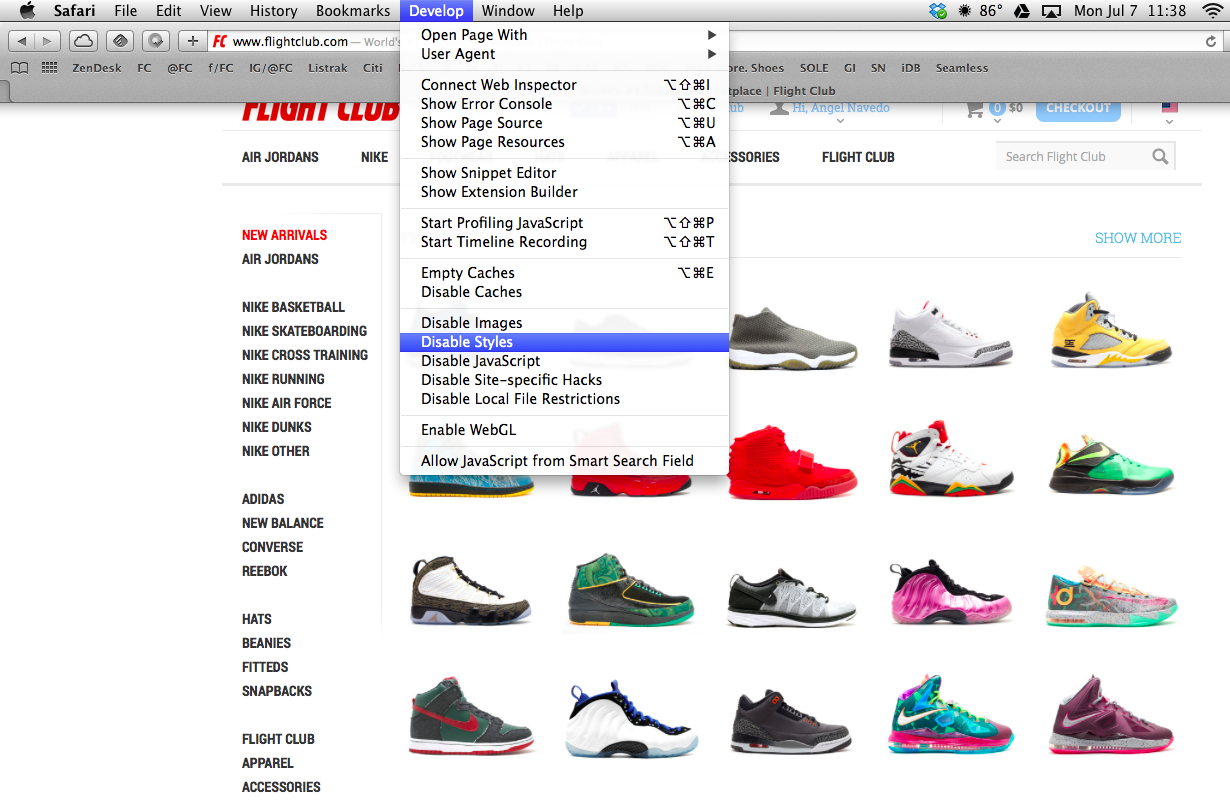
Task: Click the user profile silhouette icon
Action: (x=779, y=106)
